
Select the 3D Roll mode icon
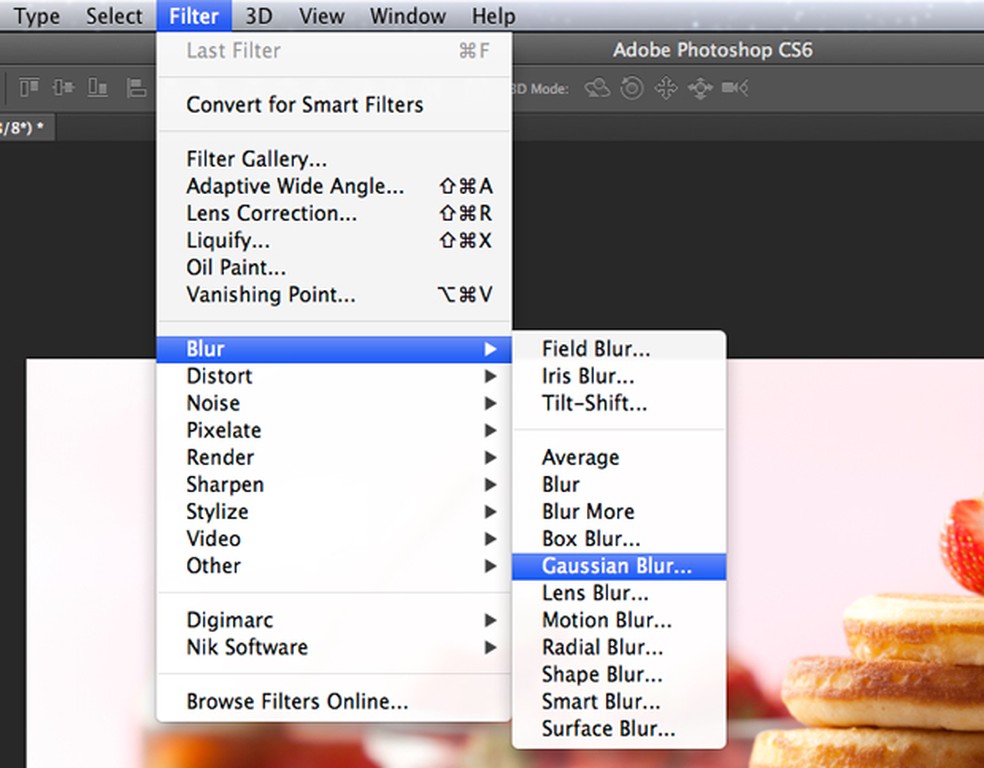(632, 88)
